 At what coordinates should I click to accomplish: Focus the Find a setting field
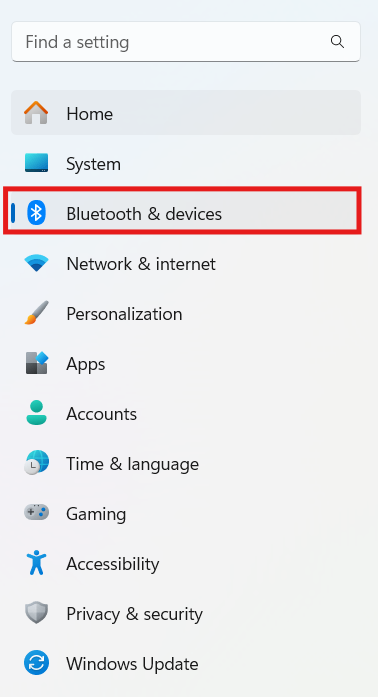click(x=186, y=42)
